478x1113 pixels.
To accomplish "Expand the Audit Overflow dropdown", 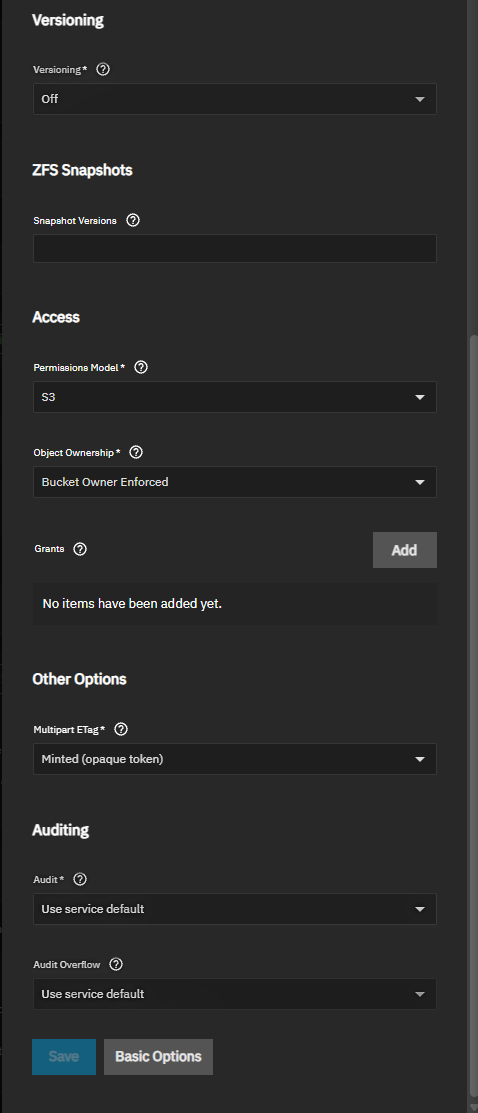I will (x=234, y=994).
